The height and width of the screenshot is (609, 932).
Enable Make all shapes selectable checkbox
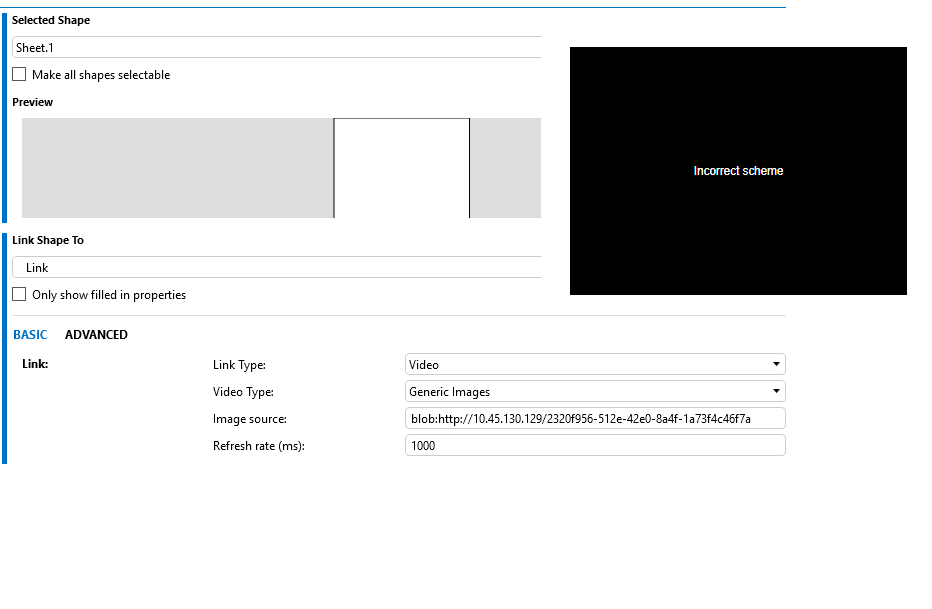point(19,75)
